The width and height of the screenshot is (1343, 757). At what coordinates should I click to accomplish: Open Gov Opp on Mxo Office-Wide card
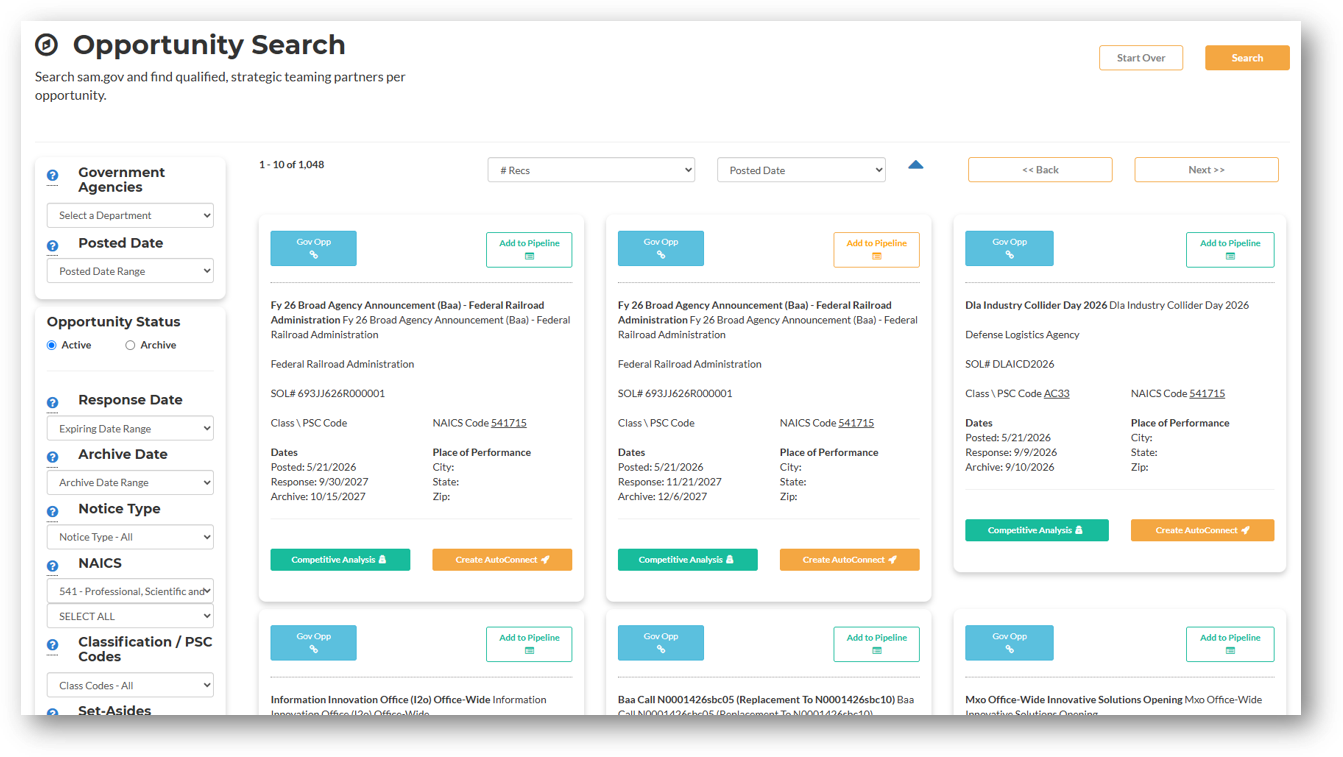pos(1009,643)
